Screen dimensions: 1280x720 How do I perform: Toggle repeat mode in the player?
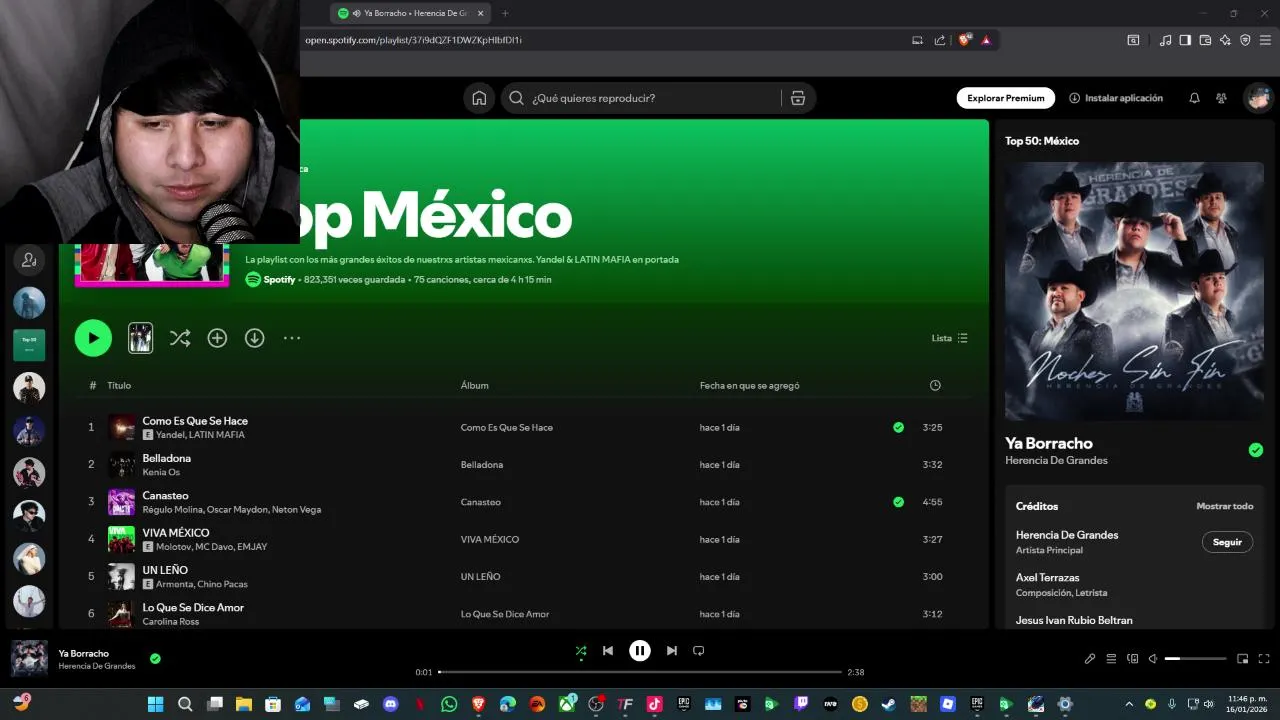(x=699, y=651)
